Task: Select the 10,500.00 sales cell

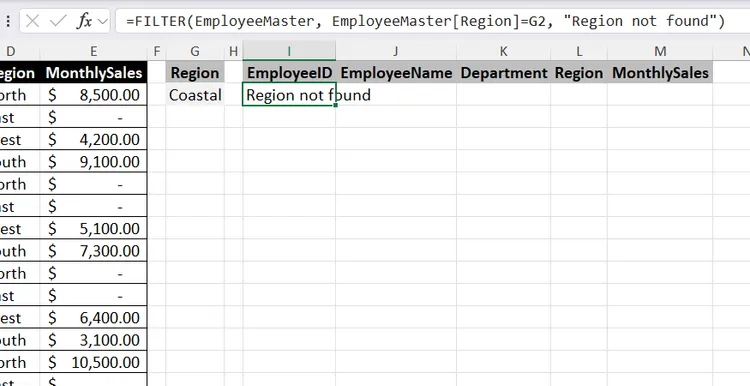Action: (x=94, y=363)
